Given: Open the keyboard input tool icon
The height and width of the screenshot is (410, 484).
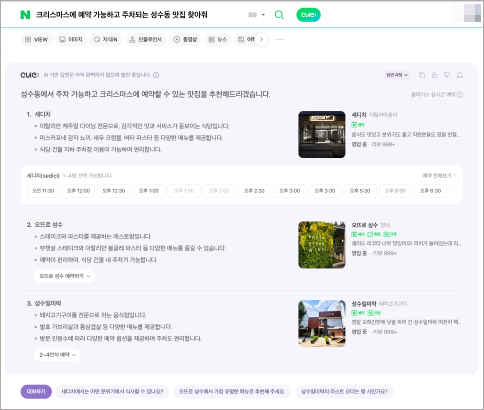Looking at the screenshot, I should pos(253,15).
